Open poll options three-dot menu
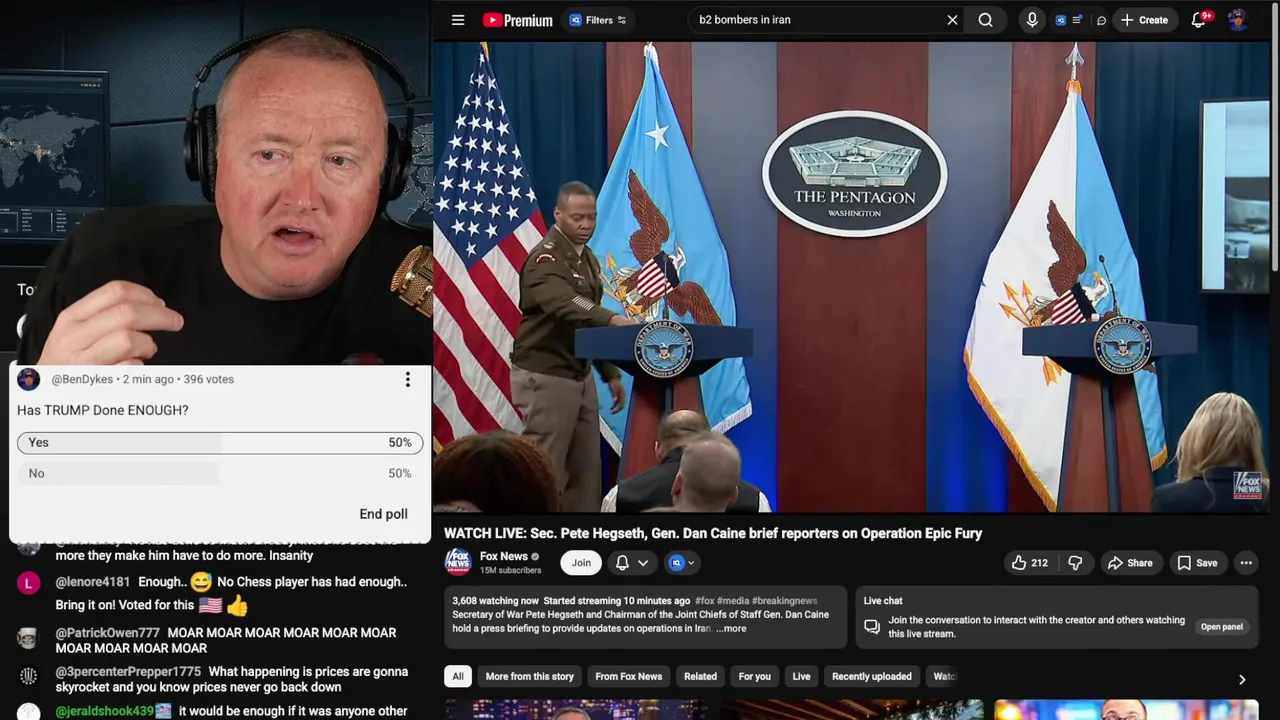The height and width of the screenshot is (720, 1280). point(407,380)
